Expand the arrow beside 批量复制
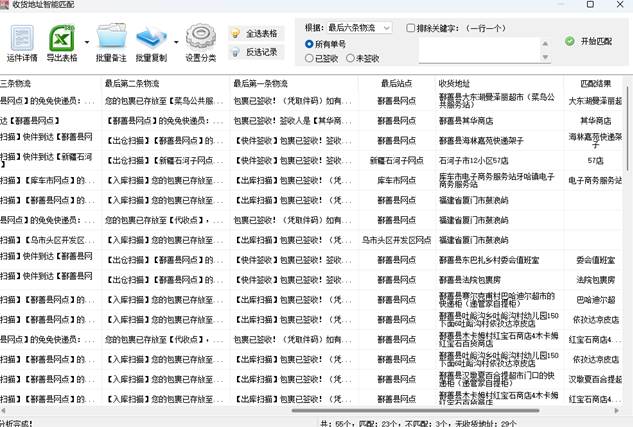The height and width of the screenshot is (427, 633). (x=176, y=42)
